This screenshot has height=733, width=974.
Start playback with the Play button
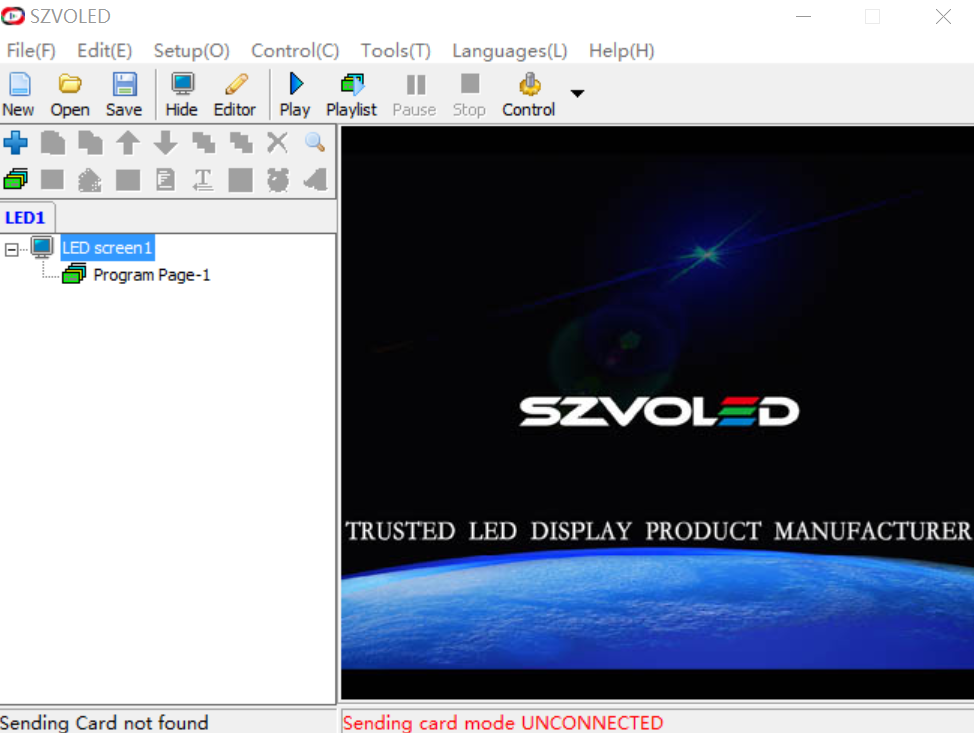295,94
